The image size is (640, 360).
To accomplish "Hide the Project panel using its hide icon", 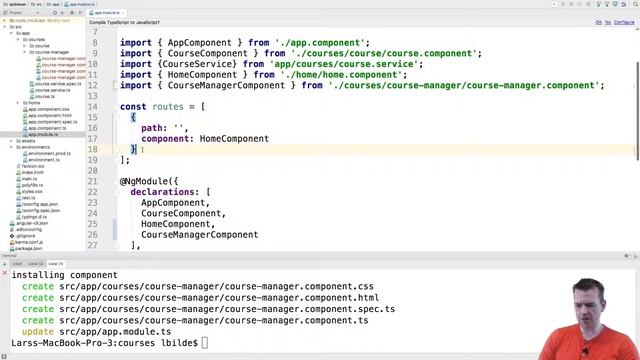I will point(80,13).
